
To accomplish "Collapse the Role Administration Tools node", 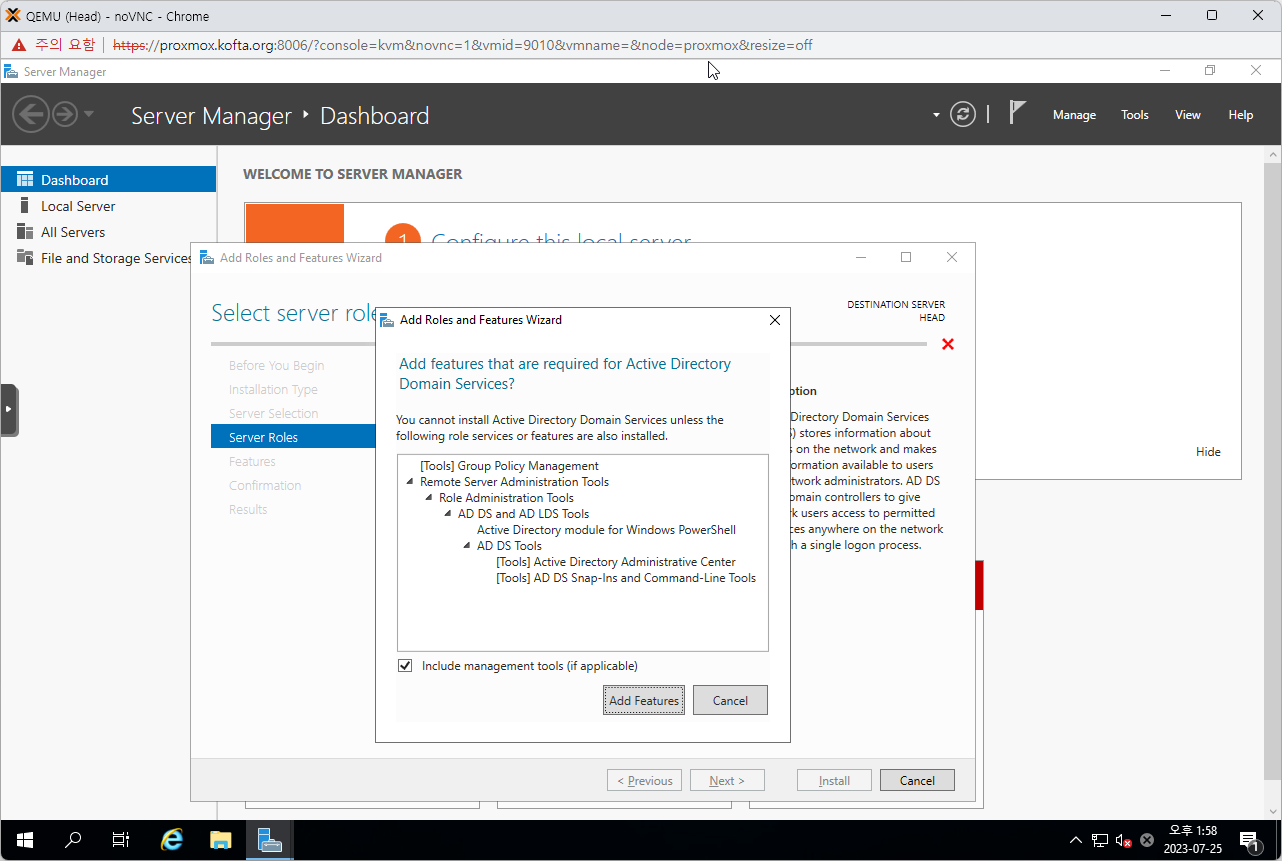I will coord(429,498).
